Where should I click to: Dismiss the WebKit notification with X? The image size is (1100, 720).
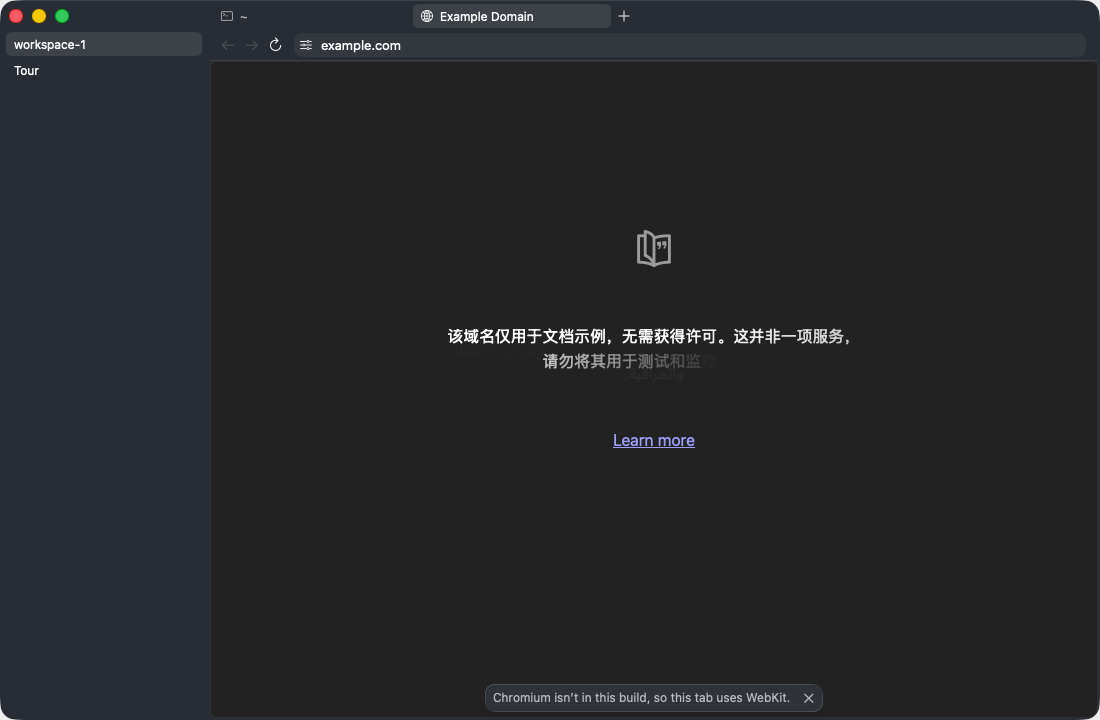pos(809,698)
